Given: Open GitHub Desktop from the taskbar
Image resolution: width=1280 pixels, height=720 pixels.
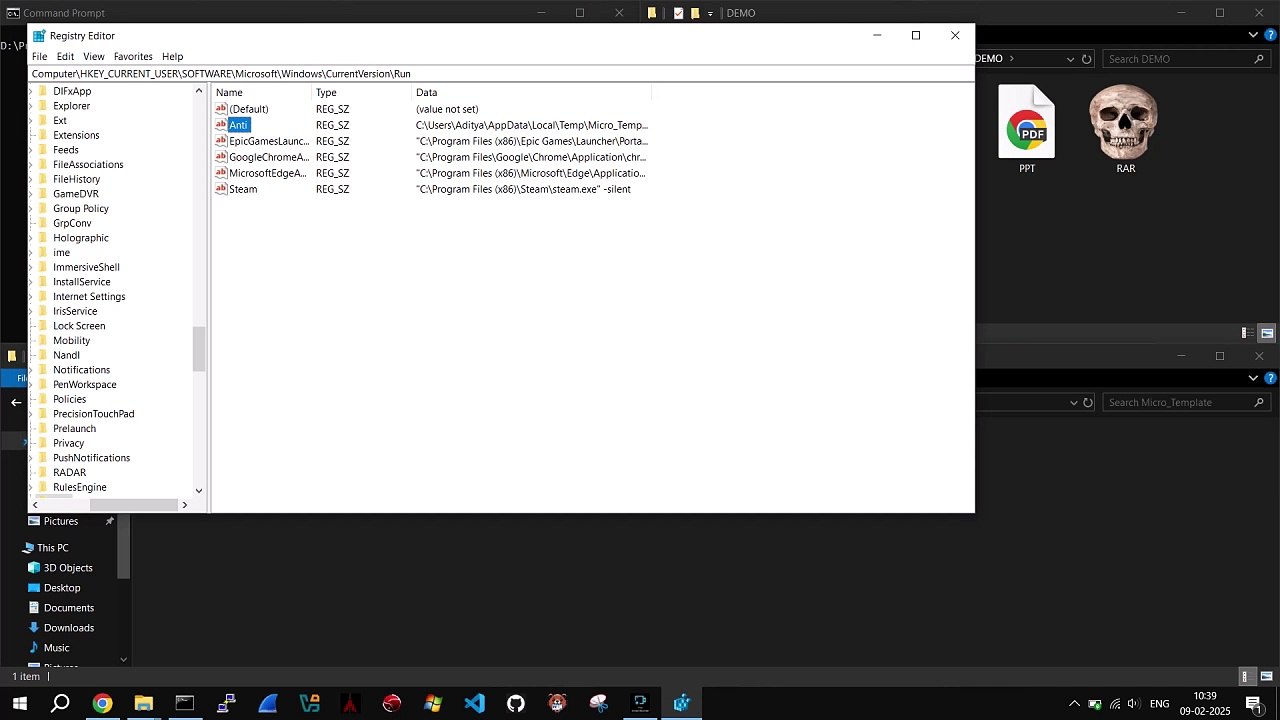Looking at the screenshot, I should pos(516,704).
